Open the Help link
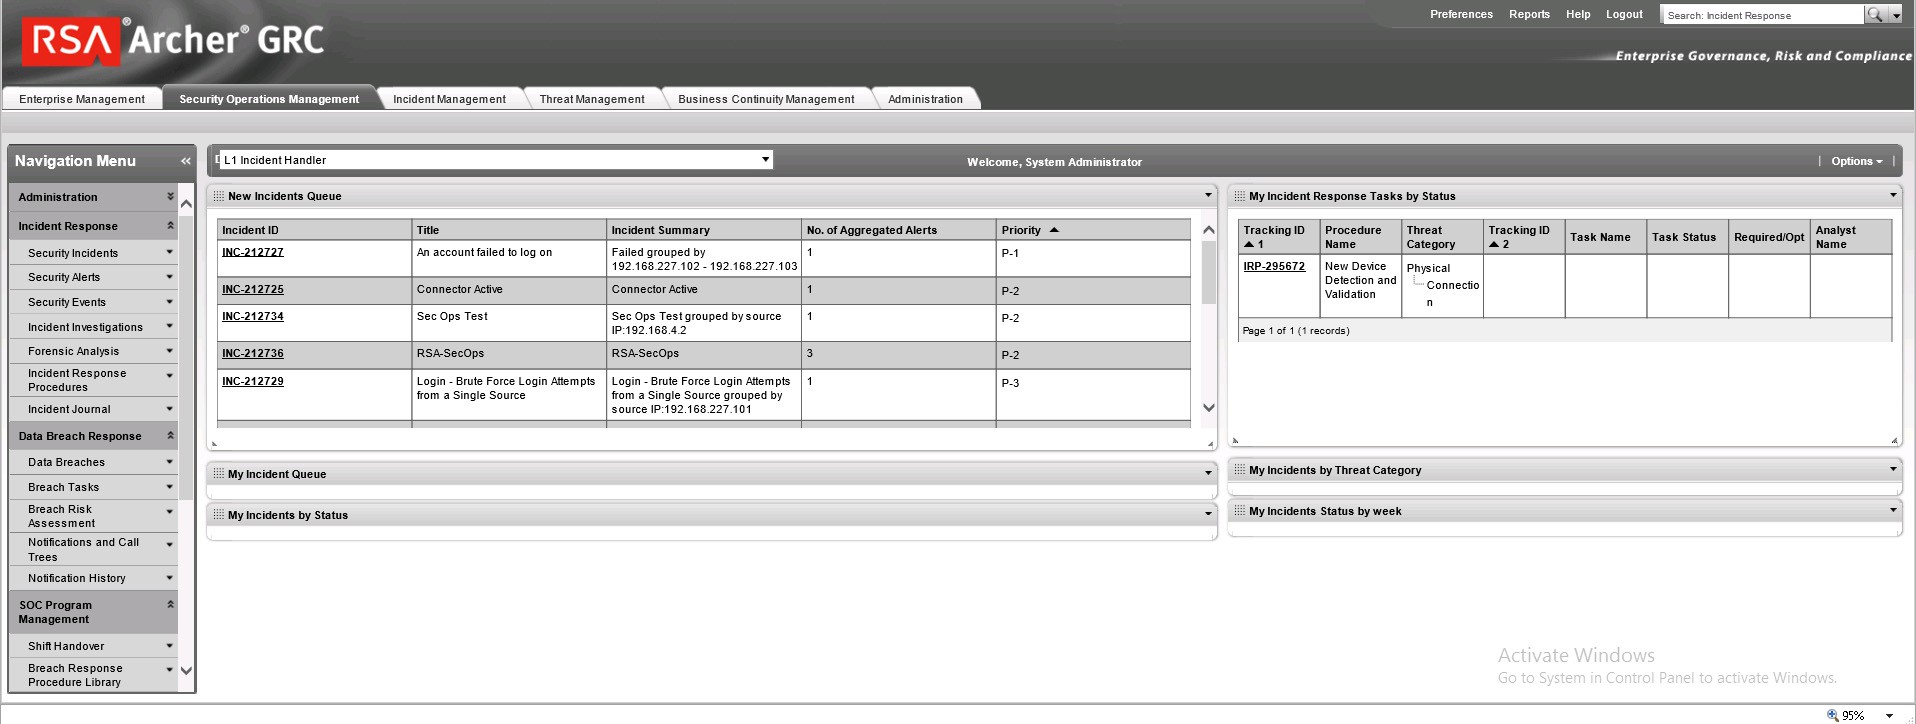The height and width of the screenshot is (724, 1916). click(x=1578, y=14)
